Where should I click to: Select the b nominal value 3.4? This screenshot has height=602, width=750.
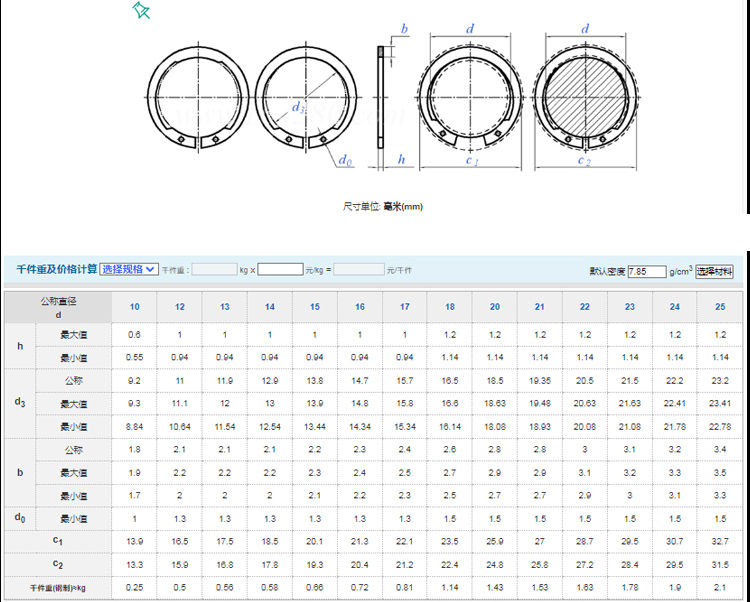720,449
